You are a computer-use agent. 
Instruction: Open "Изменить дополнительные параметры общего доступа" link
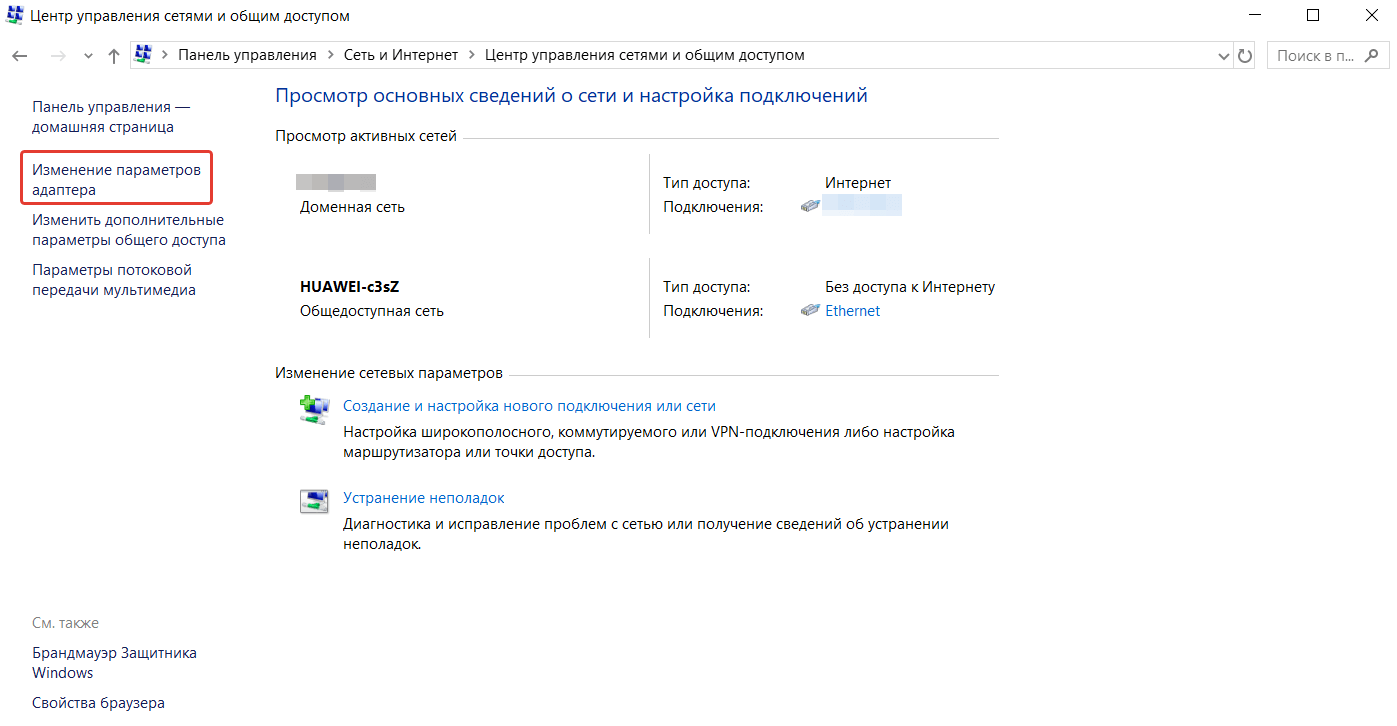coord(128,230)
